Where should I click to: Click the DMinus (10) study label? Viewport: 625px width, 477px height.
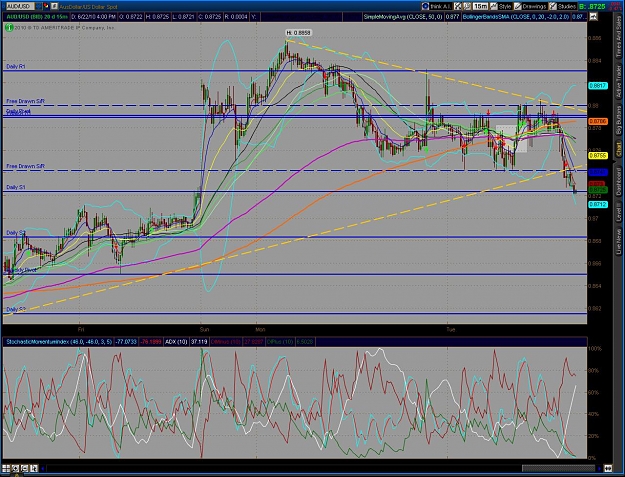tap(226, 342)
